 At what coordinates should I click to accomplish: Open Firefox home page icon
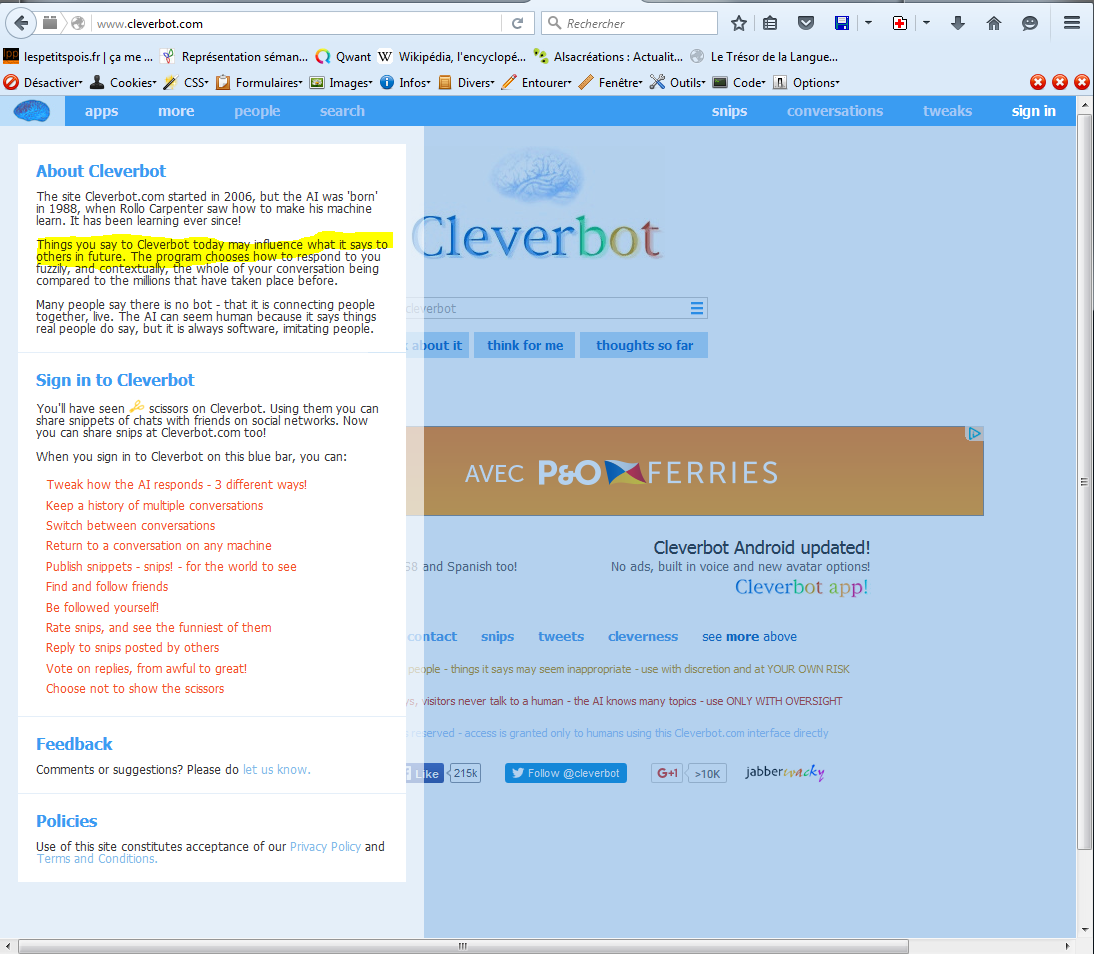pyautogui.click(x=993, y=23)
